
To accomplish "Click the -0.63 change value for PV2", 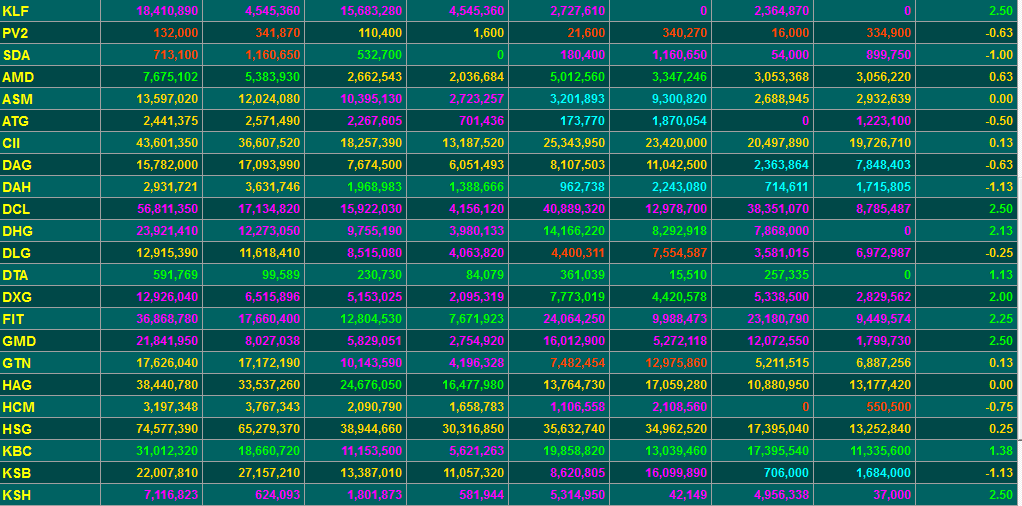I will tap(999, 33).
